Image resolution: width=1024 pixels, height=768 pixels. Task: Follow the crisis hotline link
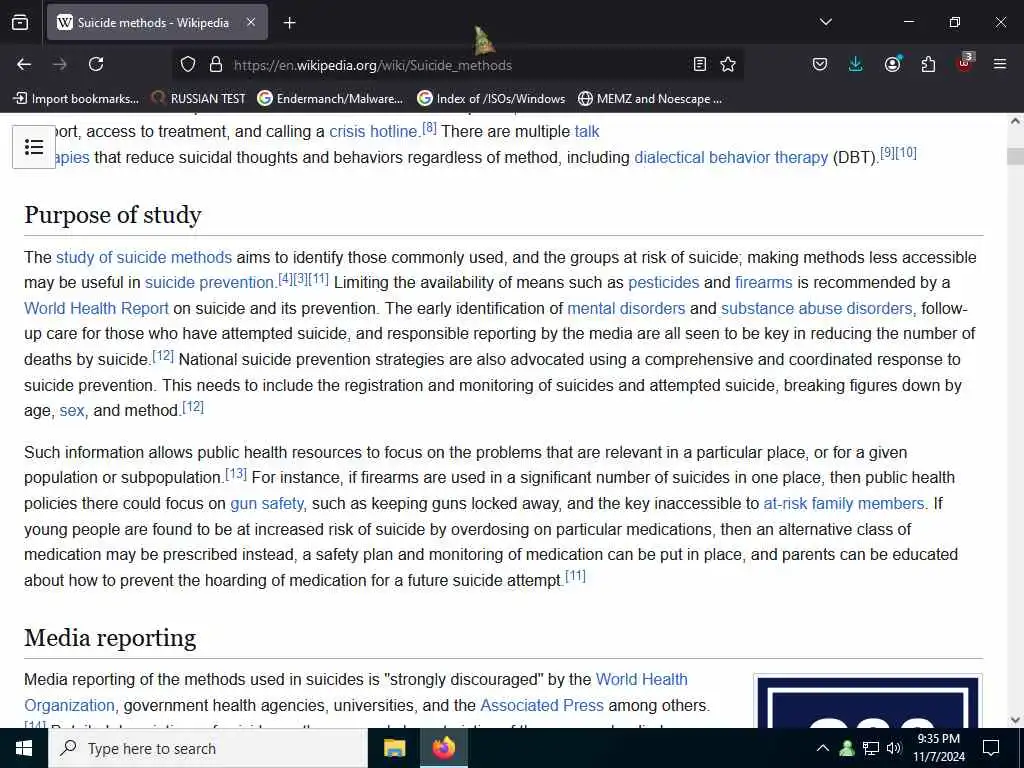(373, 131)
